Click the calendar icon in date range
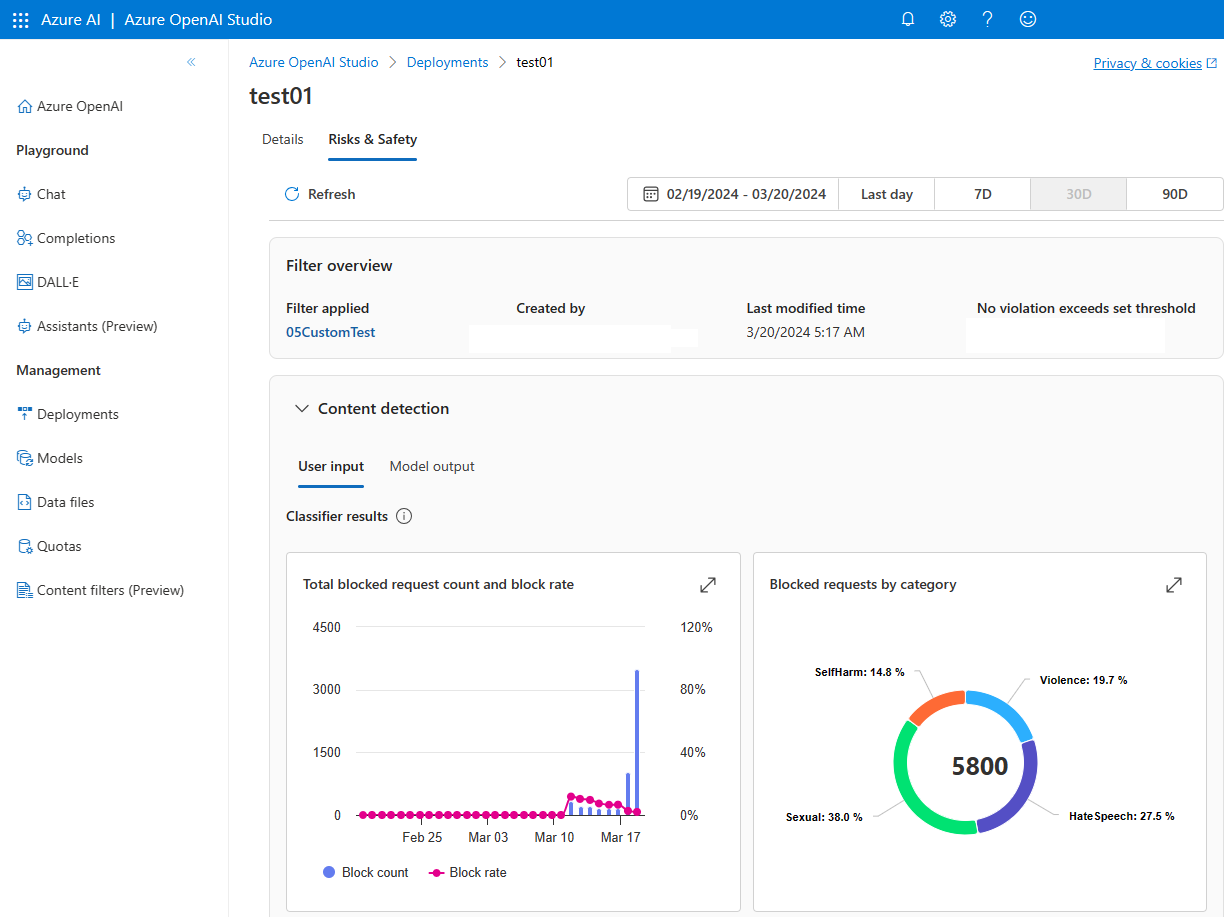This screenshot has width=1224, height=917. 651,194
